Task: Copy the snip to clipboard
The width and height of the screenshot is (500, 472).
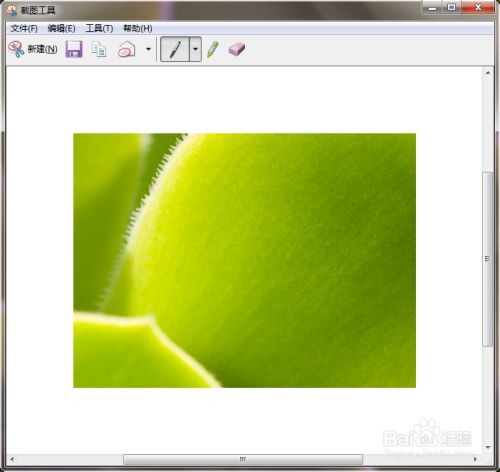Action: [99, 49]
